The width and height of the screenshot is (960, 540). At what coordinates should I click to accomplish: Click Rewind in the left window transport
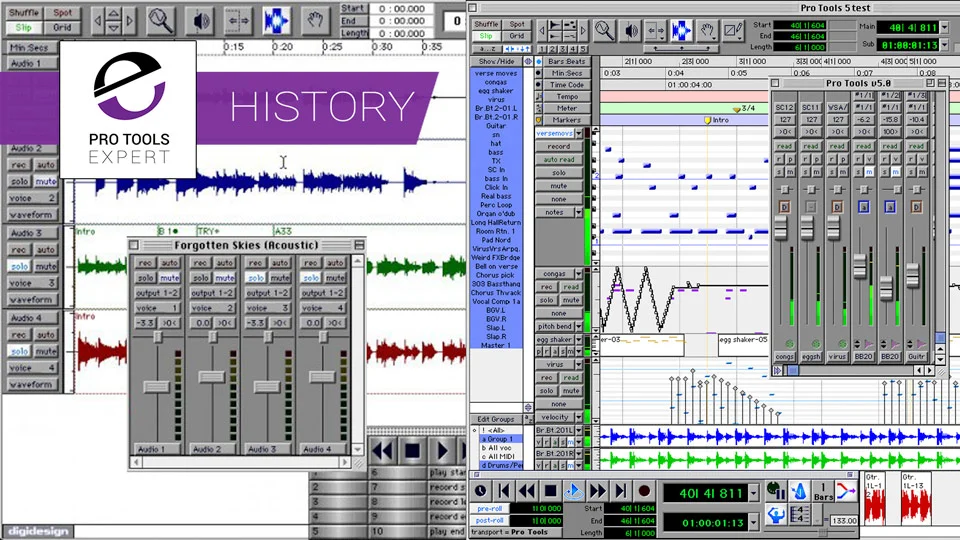coord(382,452)
